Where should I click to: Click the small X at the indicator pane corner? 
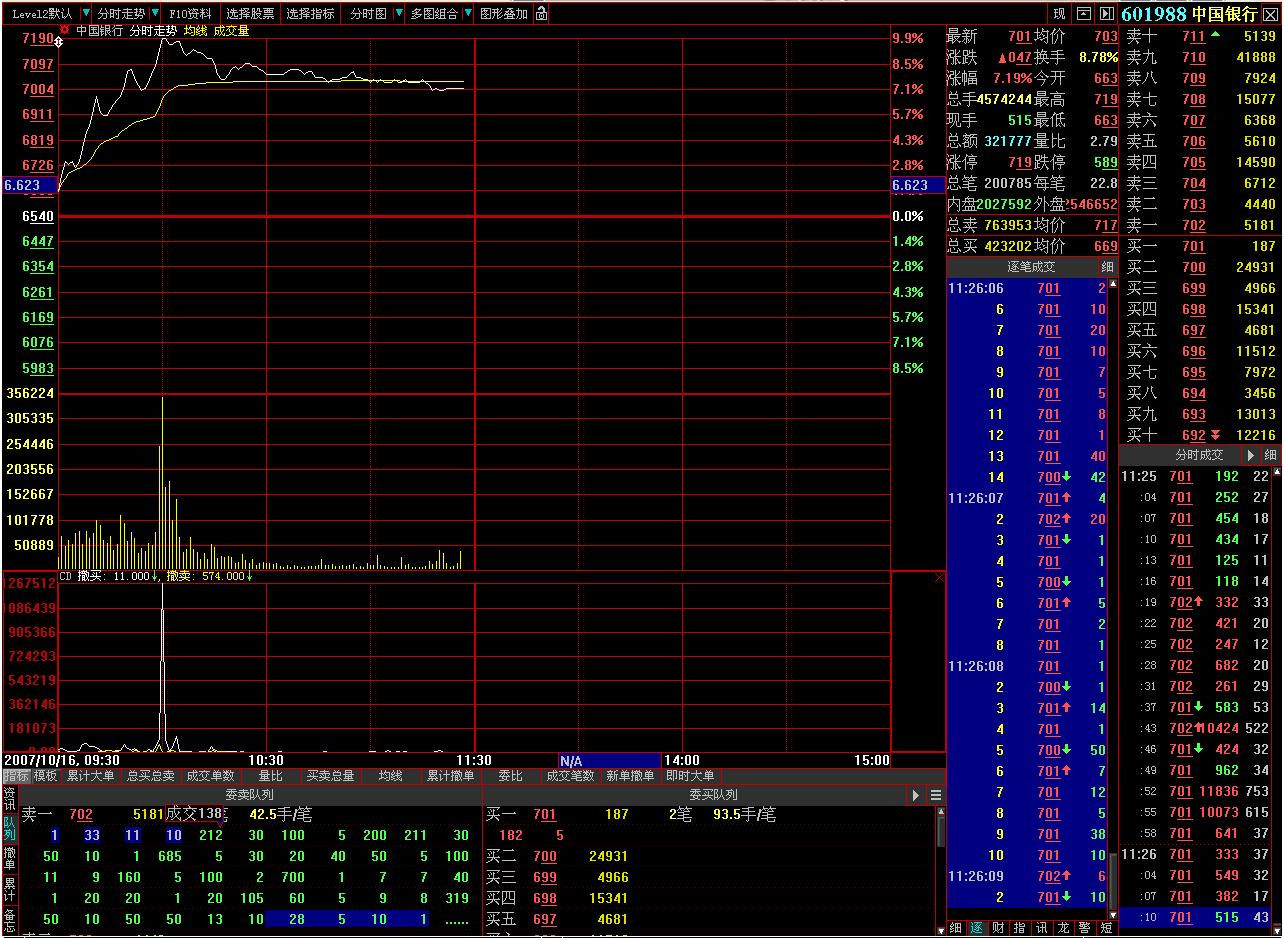pyautogui.click(x=939, y=577)
